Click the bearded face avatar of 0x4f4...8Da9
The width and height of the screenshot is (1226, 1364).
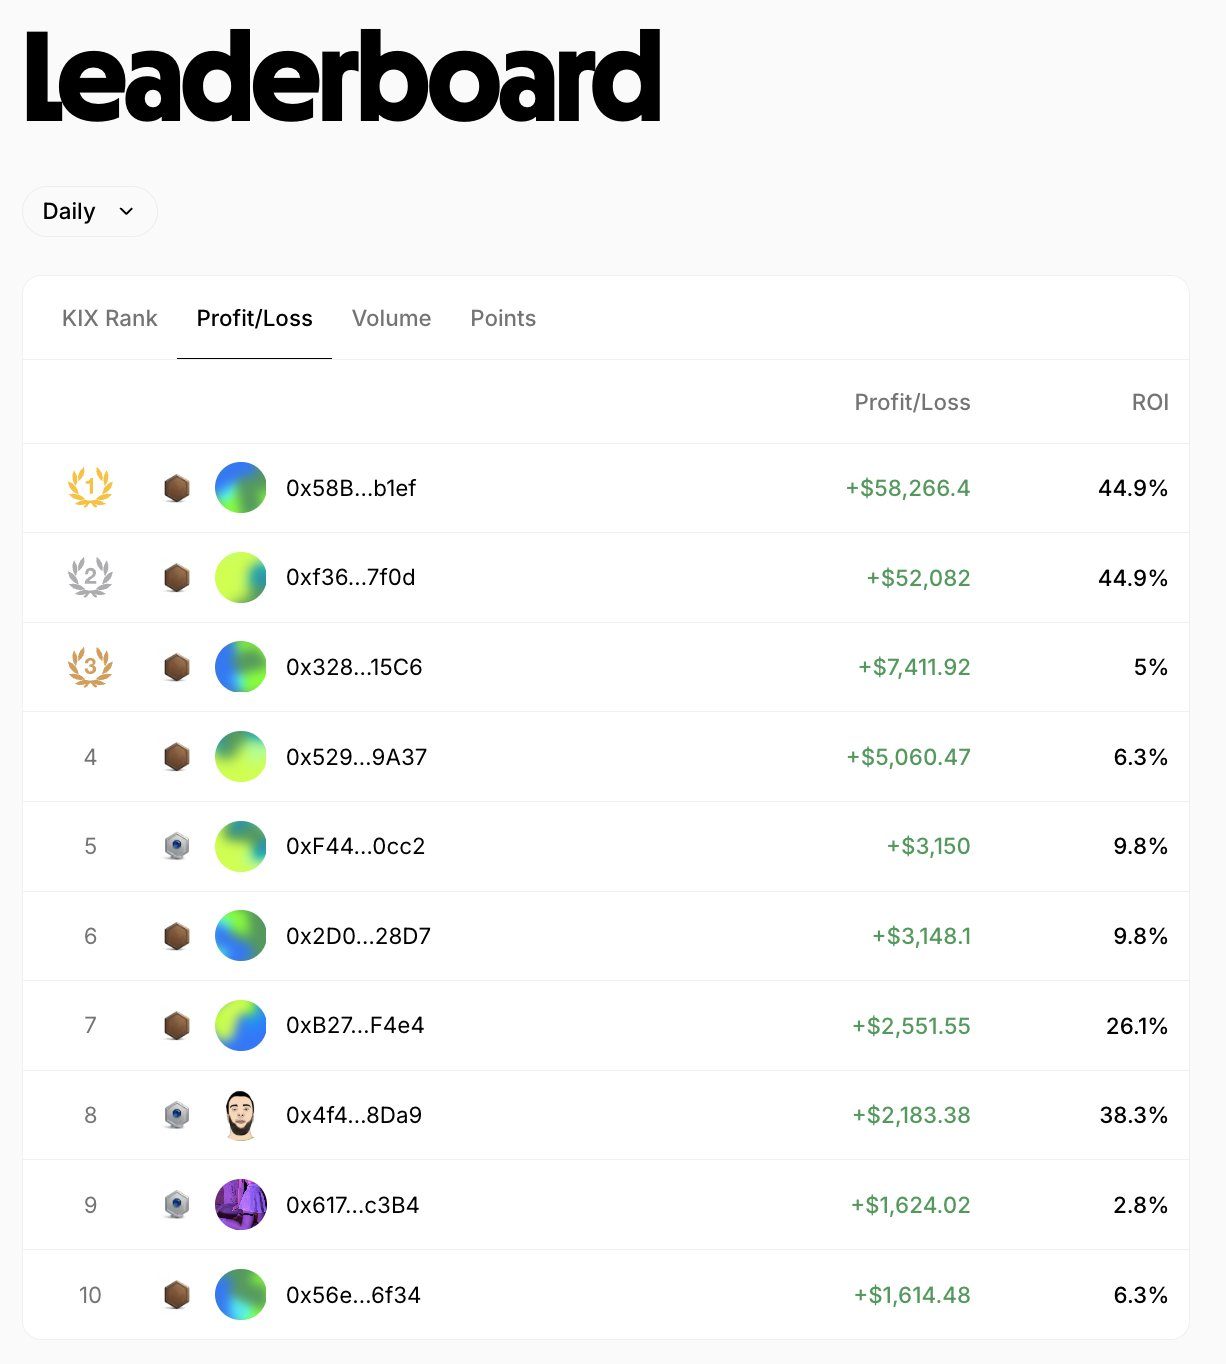pyautogui.click(x=241, y=1115)
